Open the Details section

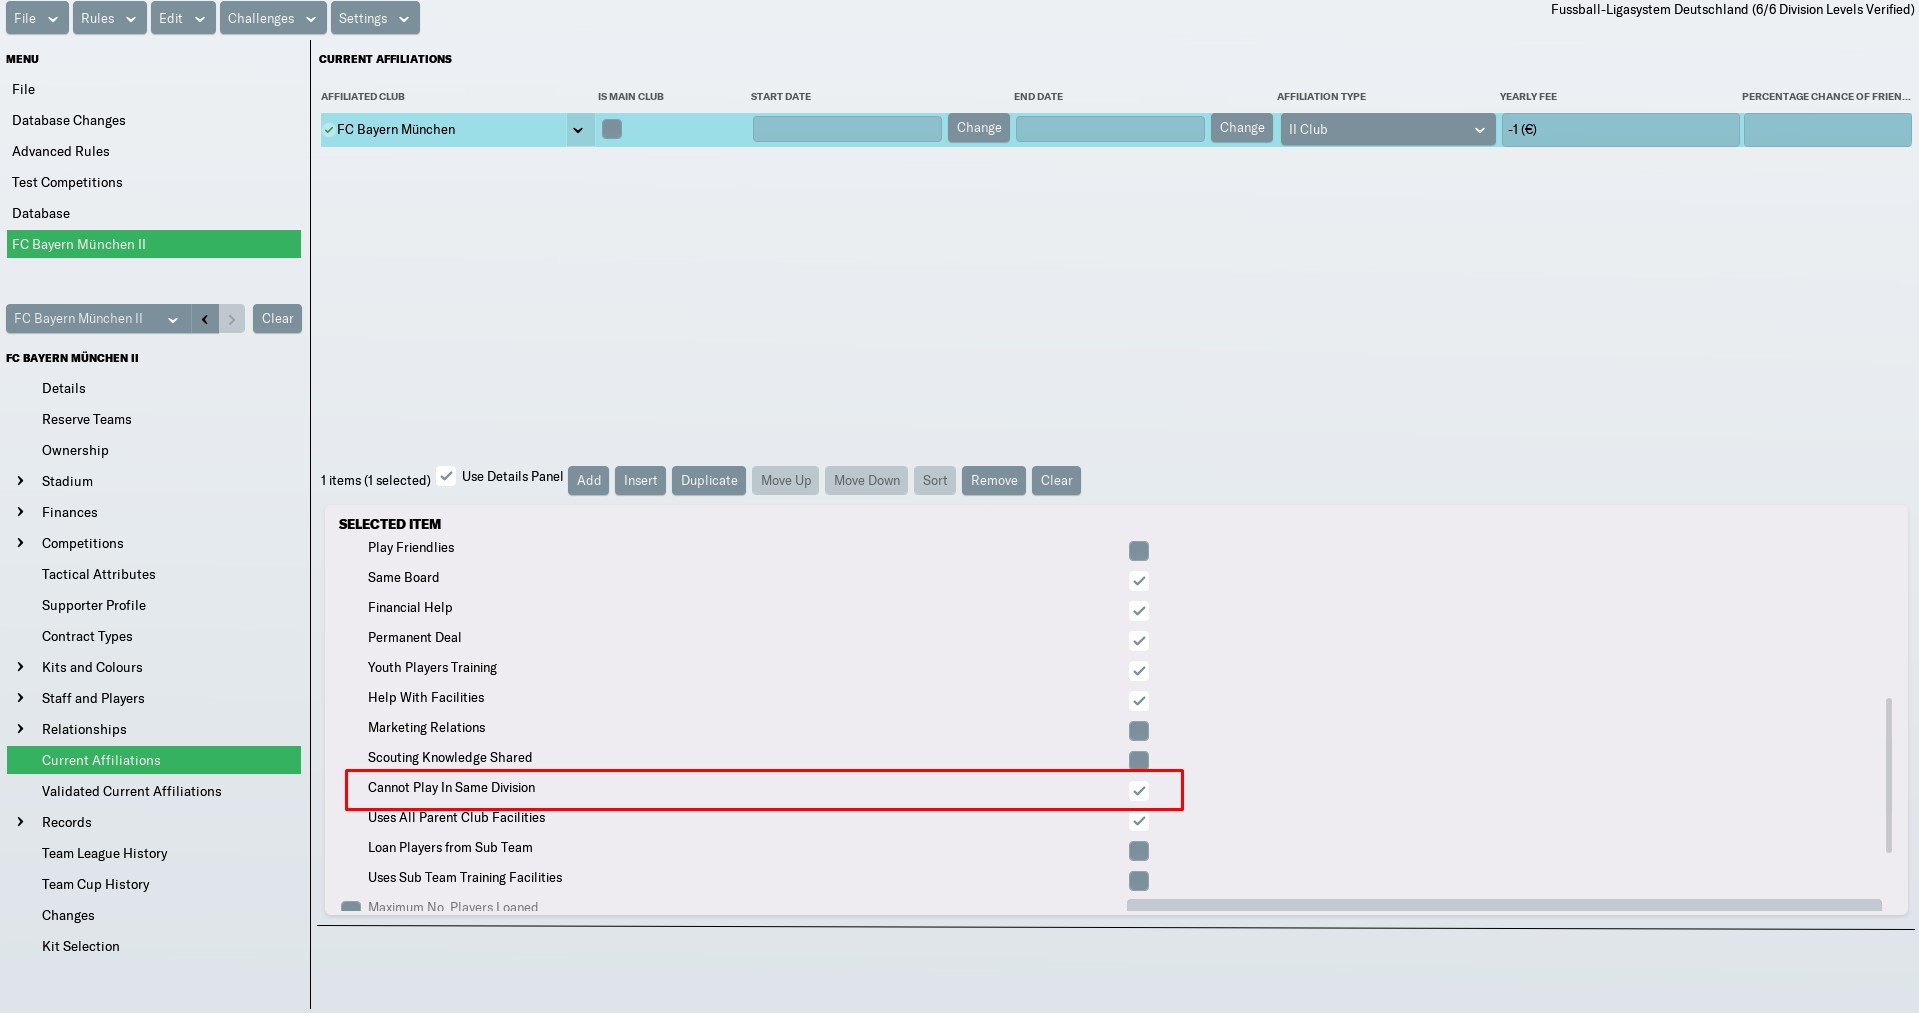(64, 388)
